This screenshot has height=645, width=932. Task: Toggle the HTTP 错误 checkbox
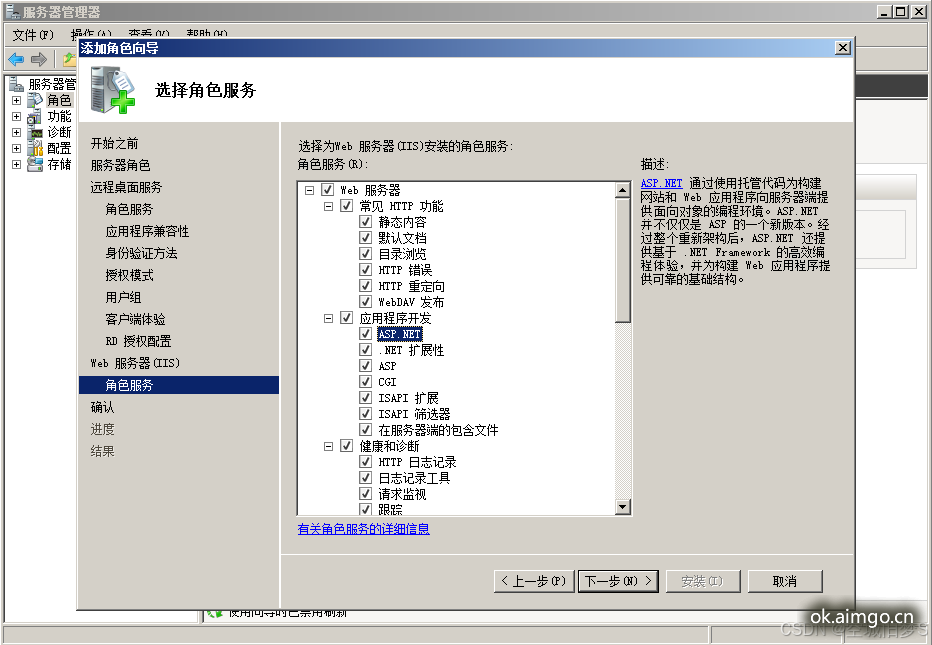point(366,270)
